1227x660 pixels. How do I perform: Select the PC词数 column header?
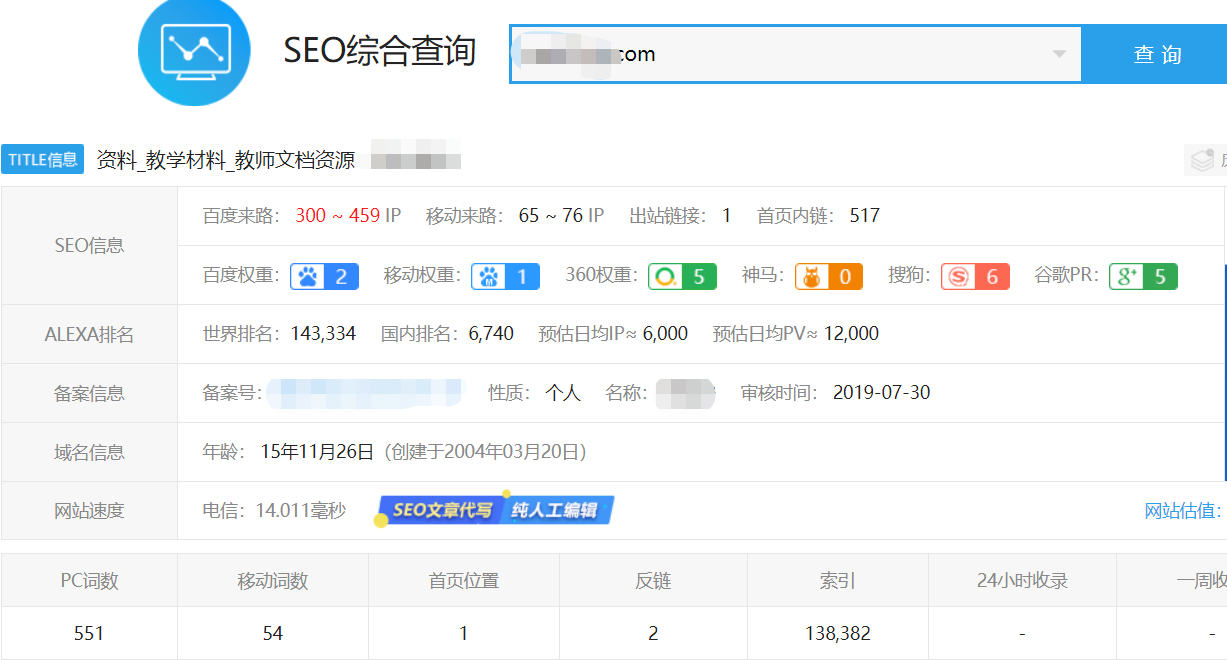89,580
